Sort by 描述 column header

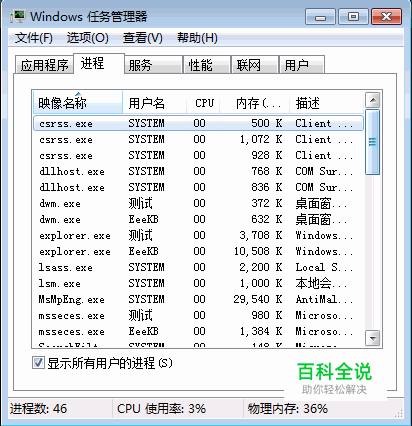pyautogui.click(x=326, y=103)
